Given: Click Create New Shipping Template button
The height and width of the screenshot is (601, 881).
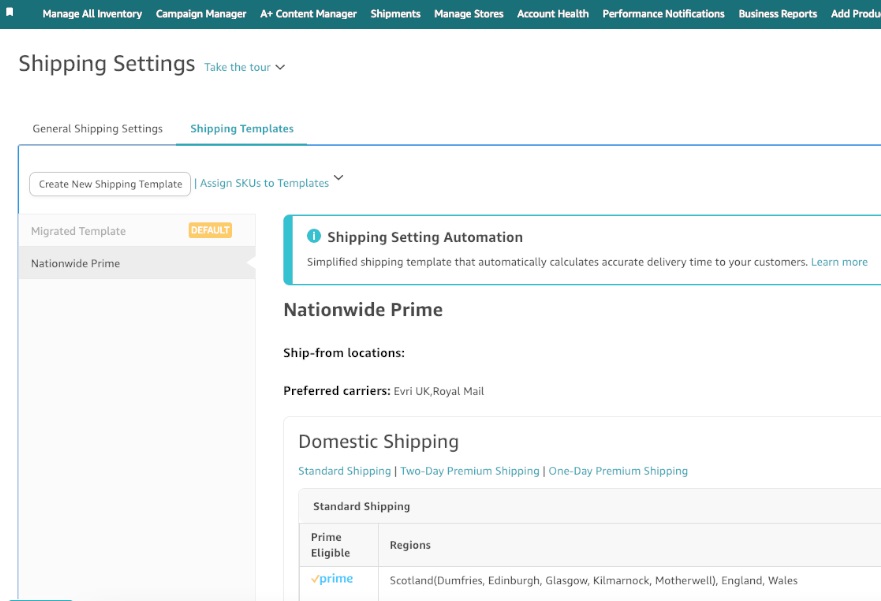Looking at the screenshot, I should coord(110,184).
